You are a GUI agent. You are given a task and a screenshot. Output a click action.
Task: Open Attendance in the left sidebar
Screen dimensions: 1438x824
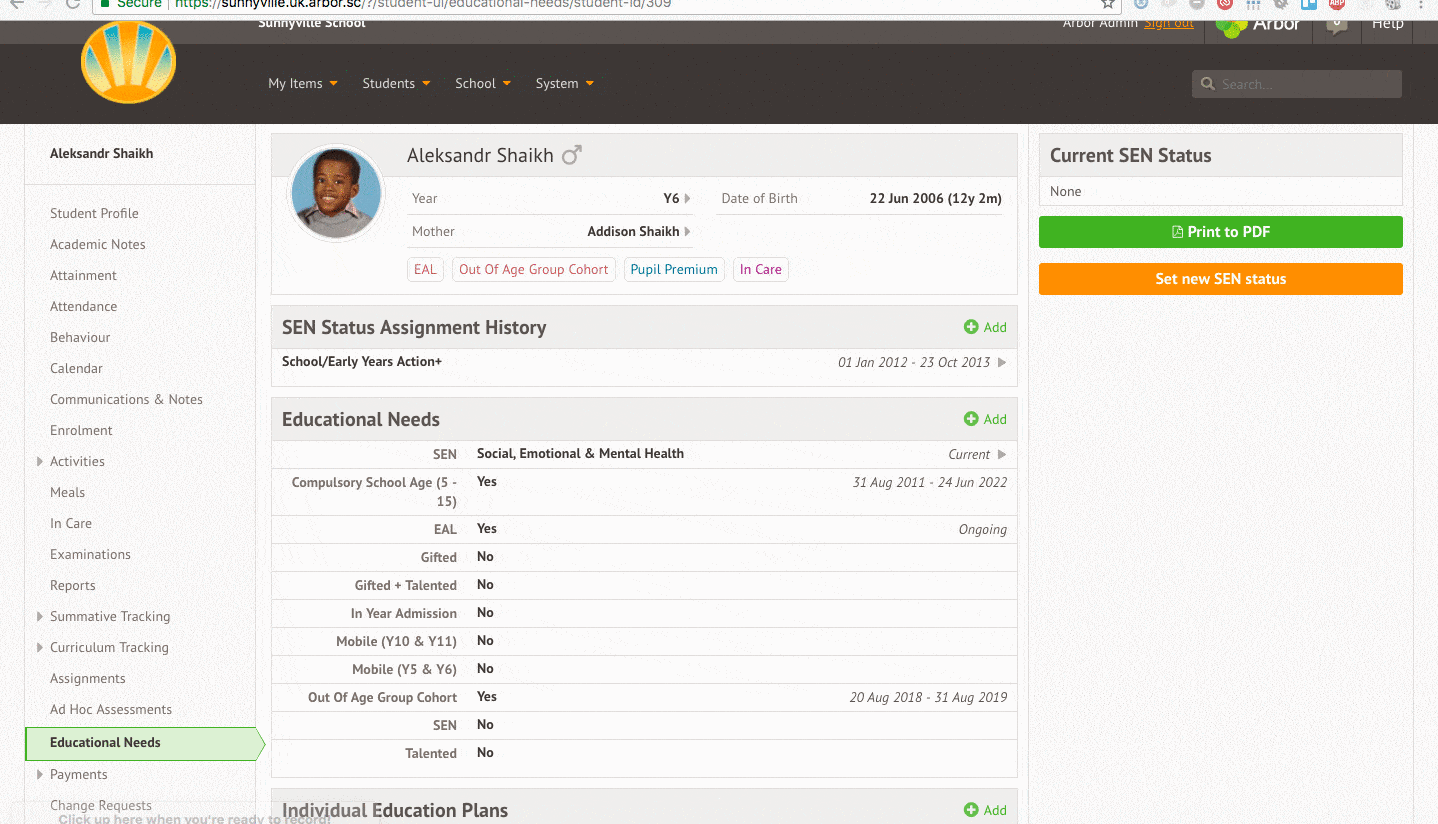click(83, 306)
